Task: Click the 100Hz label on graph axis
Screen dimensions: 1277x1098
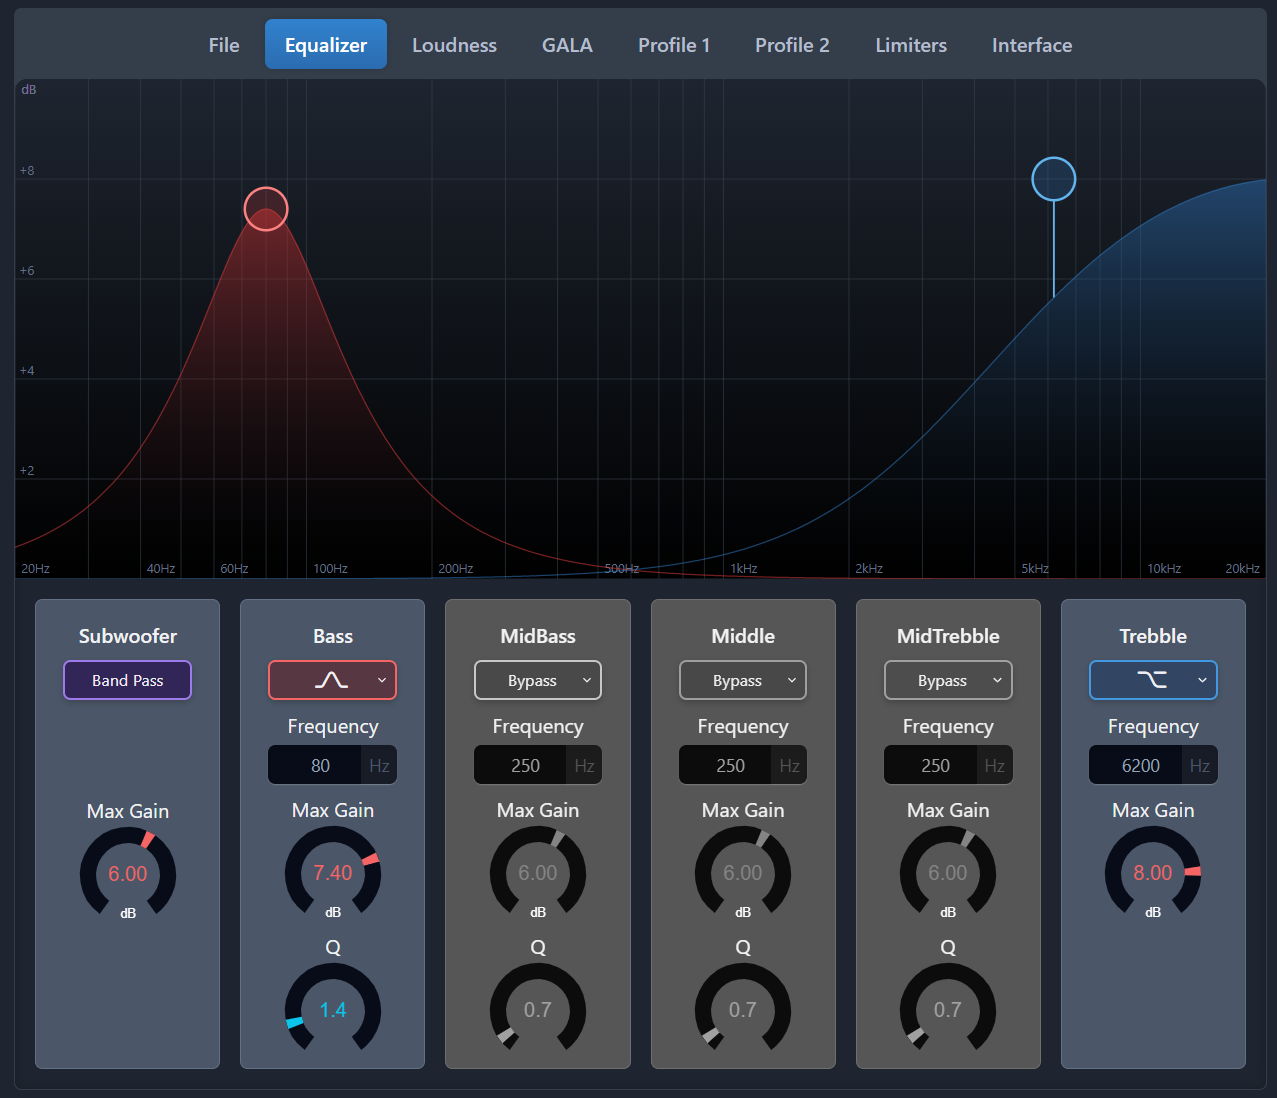Action: click(x=331, y=568)
